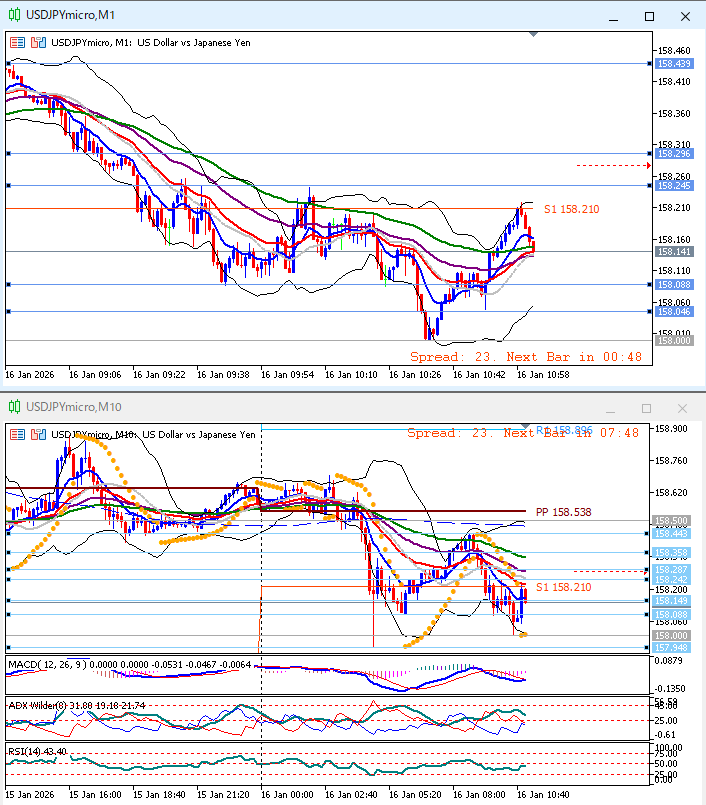Click the candlestick icon in M1 title bar
Viewport: 706px width, 805px height.
coord(14,16)
